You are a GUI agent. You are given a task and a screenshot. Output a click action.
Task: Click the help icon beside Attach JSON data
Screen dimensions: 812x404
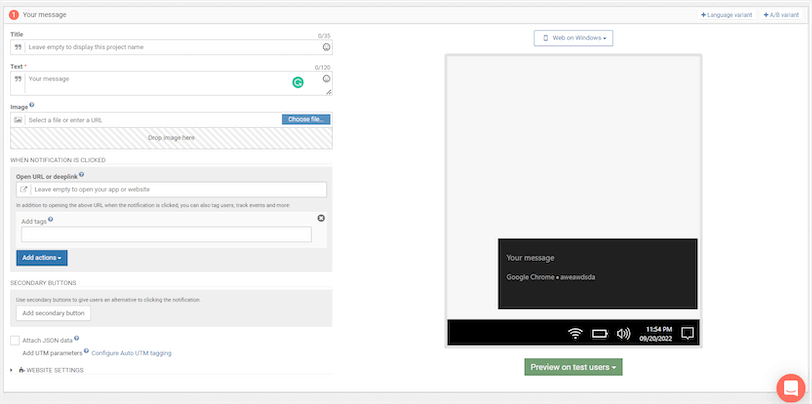(x=77, y=339)
